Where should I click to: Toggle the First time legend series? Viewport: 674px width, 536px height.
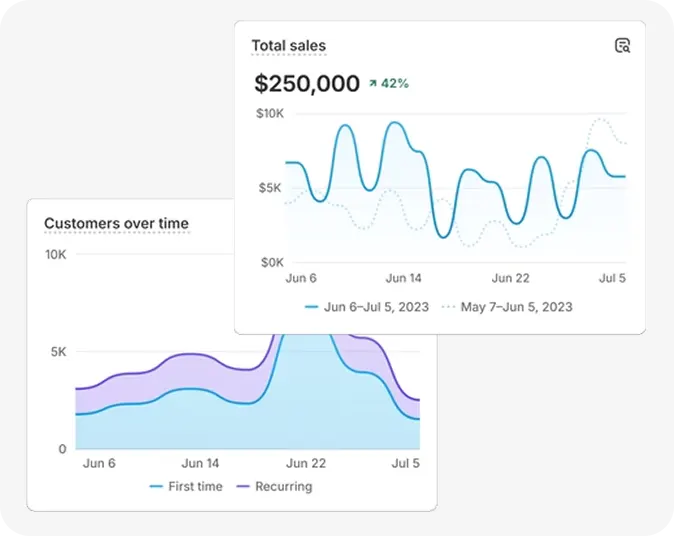[186, 486]
